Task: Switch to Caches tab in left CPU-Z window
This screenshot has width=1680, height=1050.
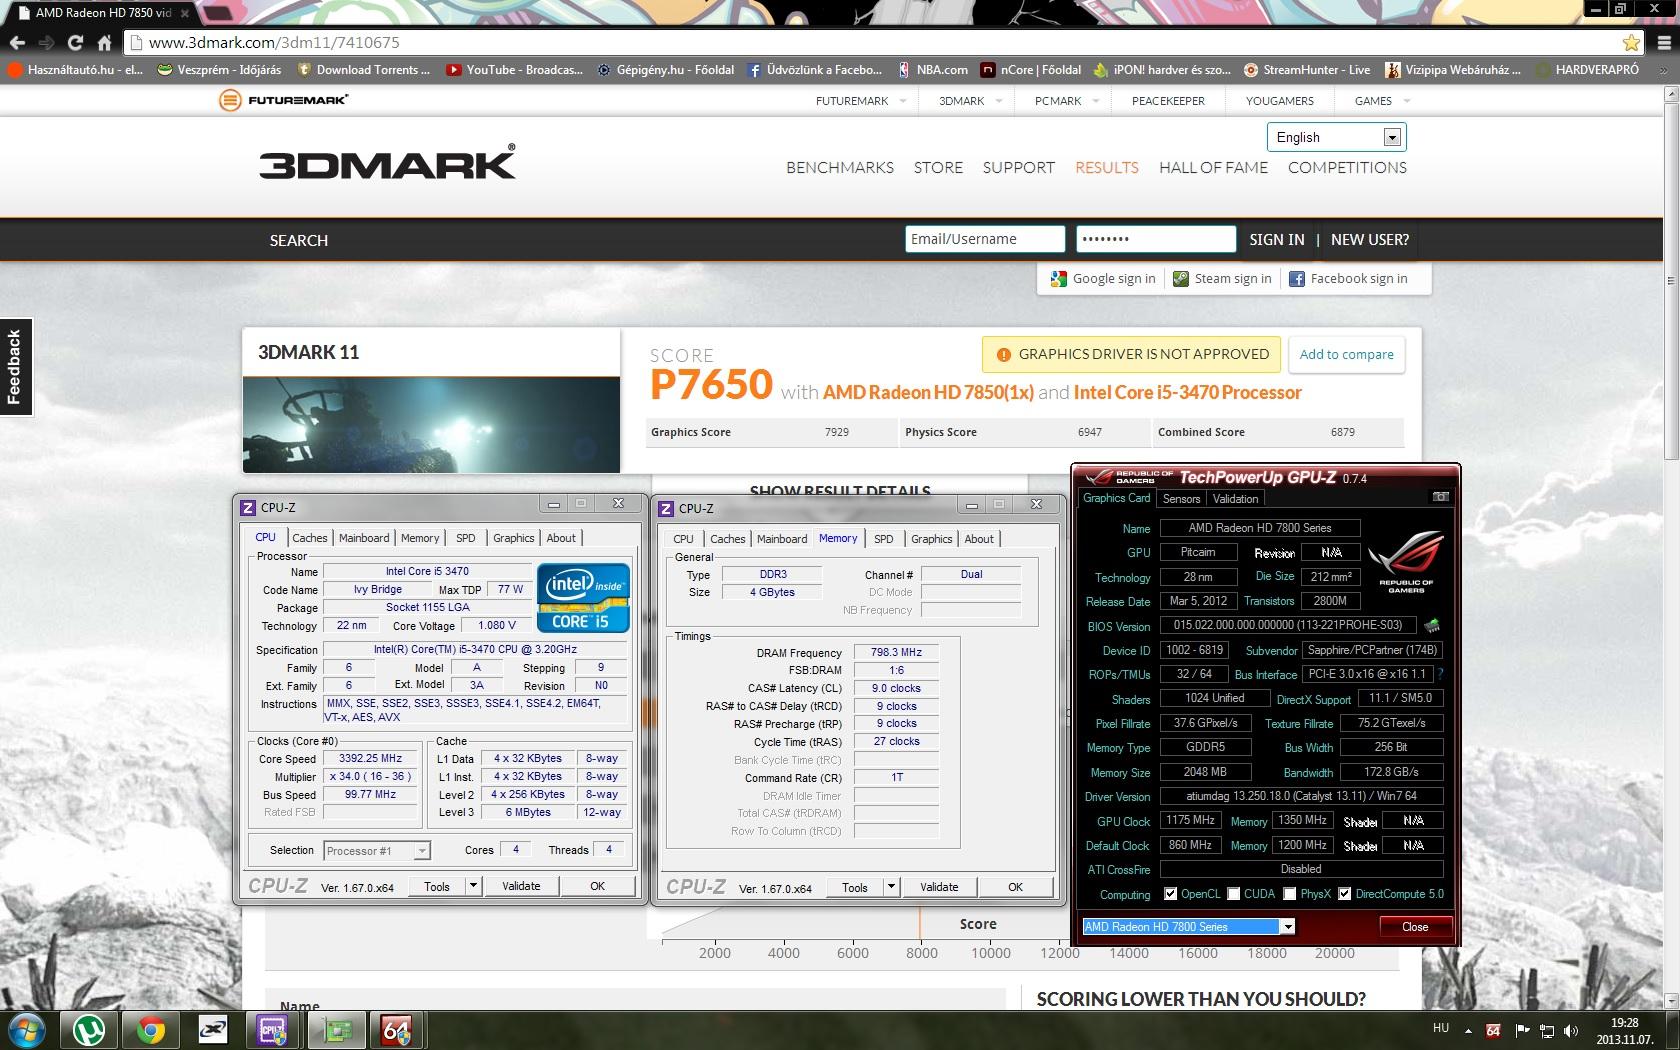Action: click(310, 538)
